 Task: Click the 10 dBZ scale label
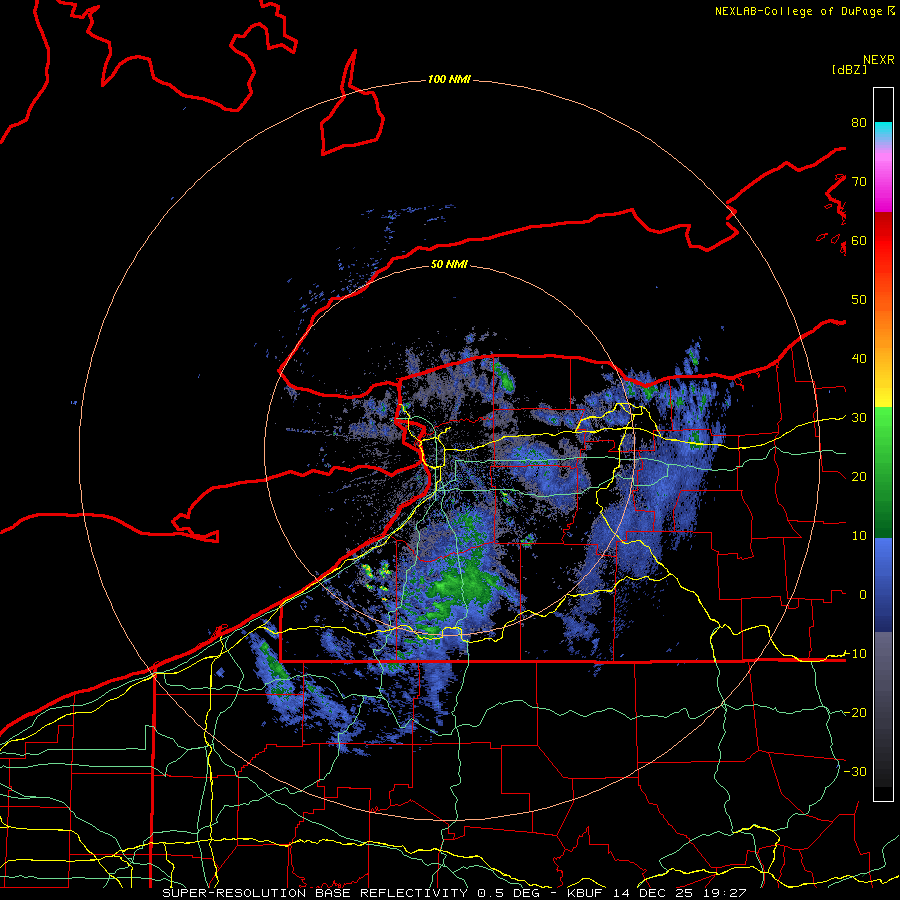click(x=859, y=536)
